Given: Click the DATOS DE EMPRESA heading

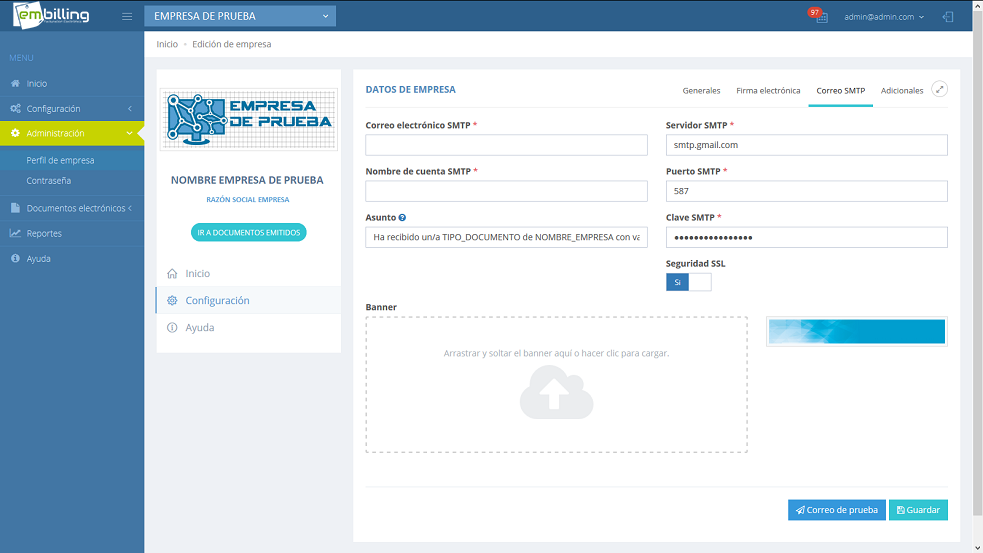Looking at the screenshot, I should (x=411, y=90).
